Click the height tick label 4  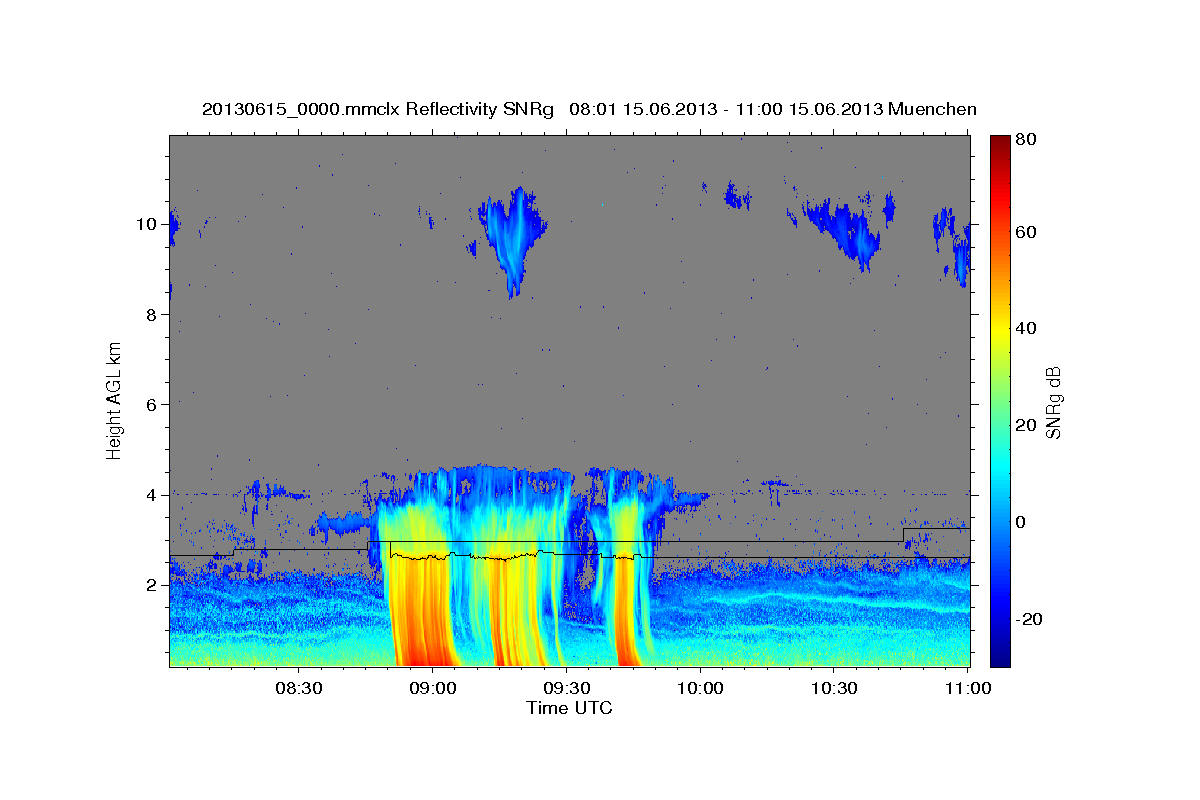(x=150, y=495)
